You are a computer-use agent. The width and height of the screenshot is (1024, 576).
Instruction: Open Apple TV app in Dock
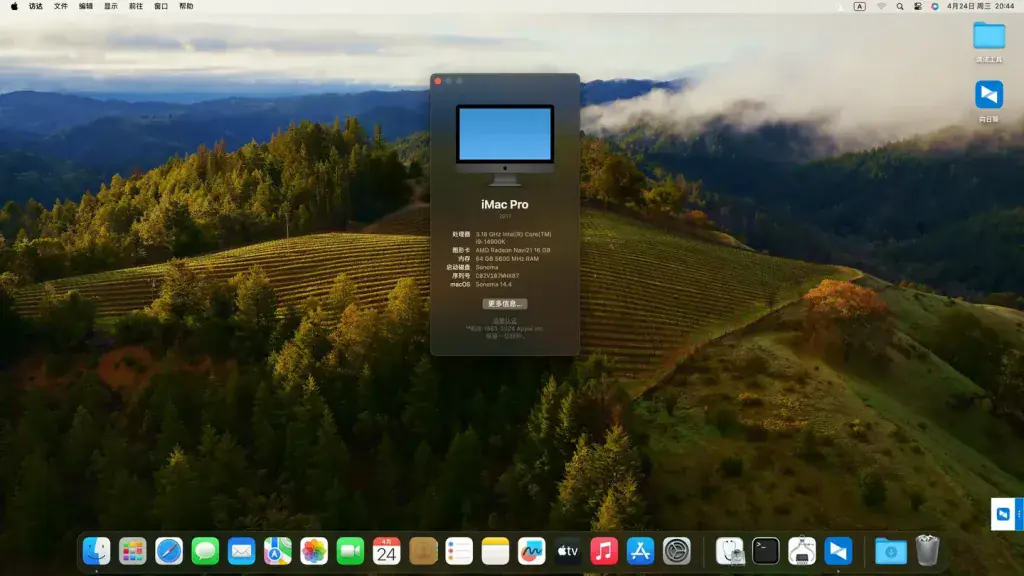(x=568, y=551)
